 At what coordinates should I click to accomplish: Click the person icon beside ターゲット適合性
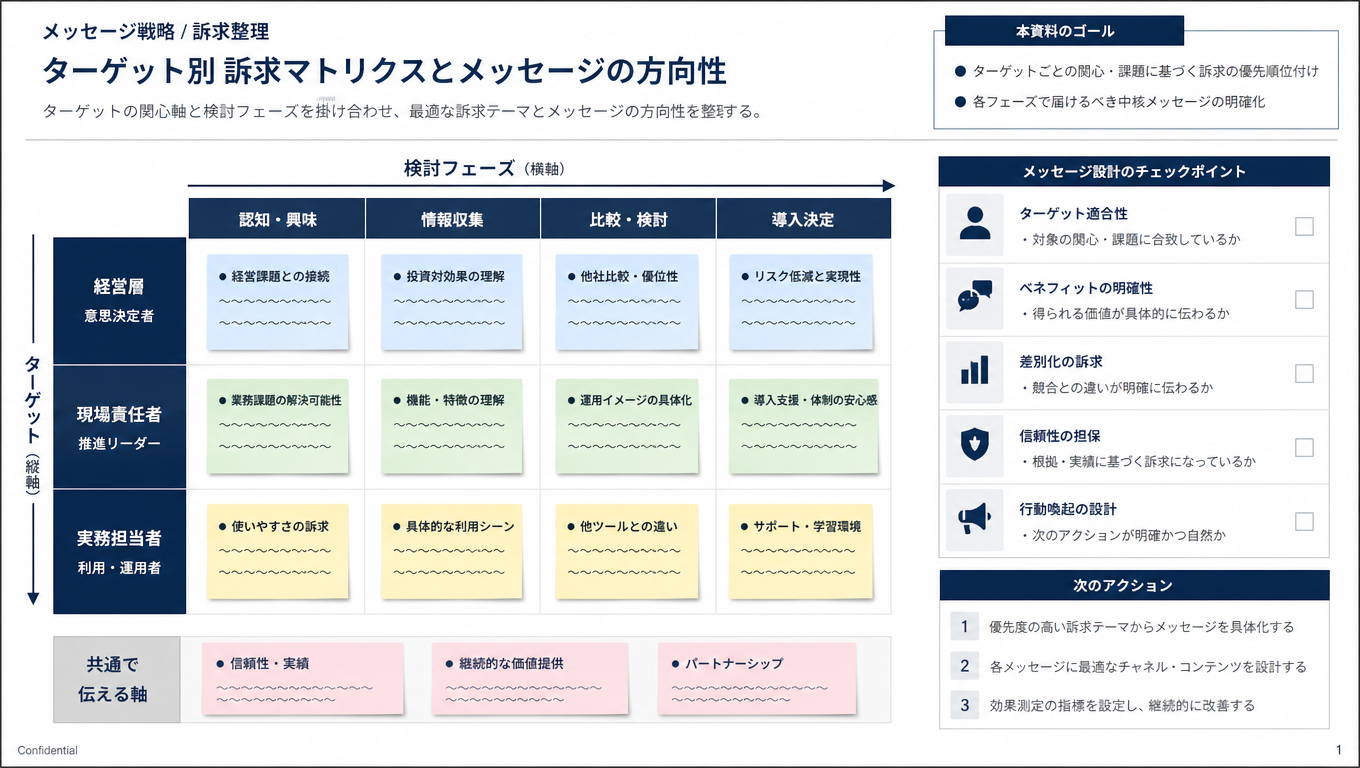[x=975, y=225]
